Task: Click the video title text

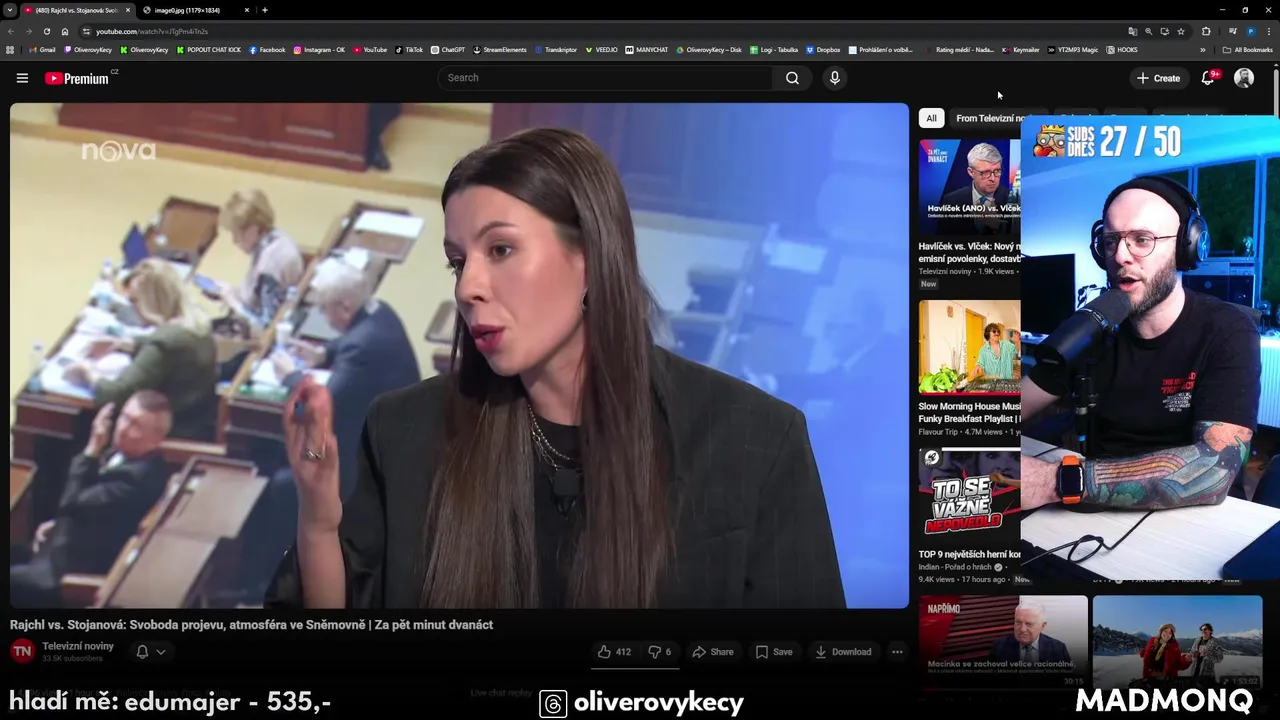Action: click(251, 625)
